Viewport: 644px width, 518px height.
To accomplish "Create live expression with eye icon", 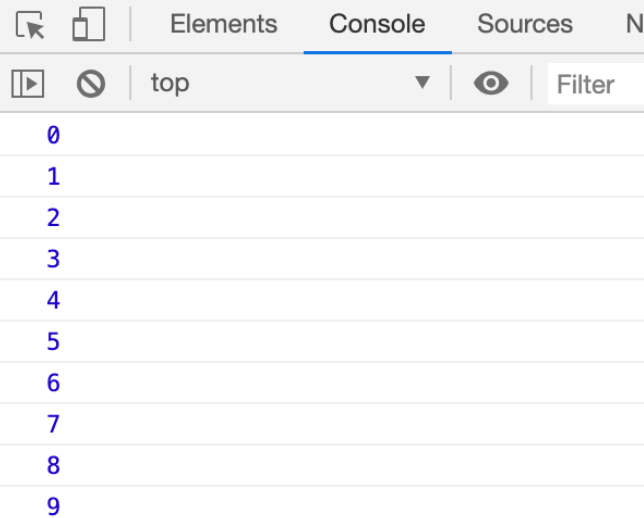I will (491, 83).
